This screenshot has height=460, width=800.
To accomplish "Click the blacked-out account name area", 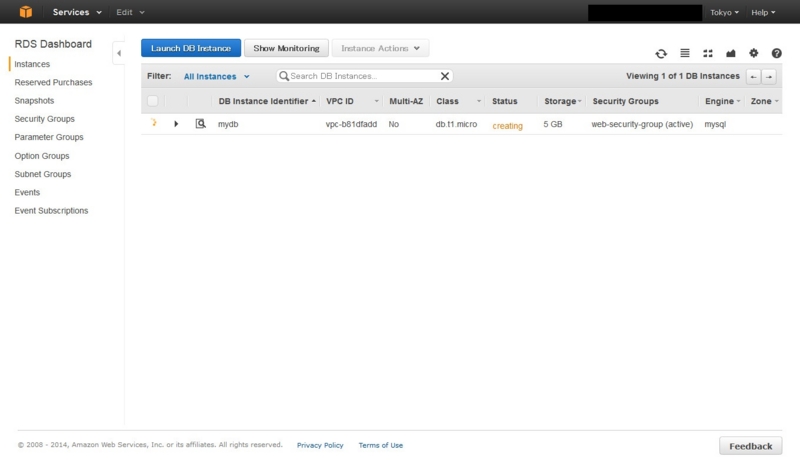I will pos(645,13).
